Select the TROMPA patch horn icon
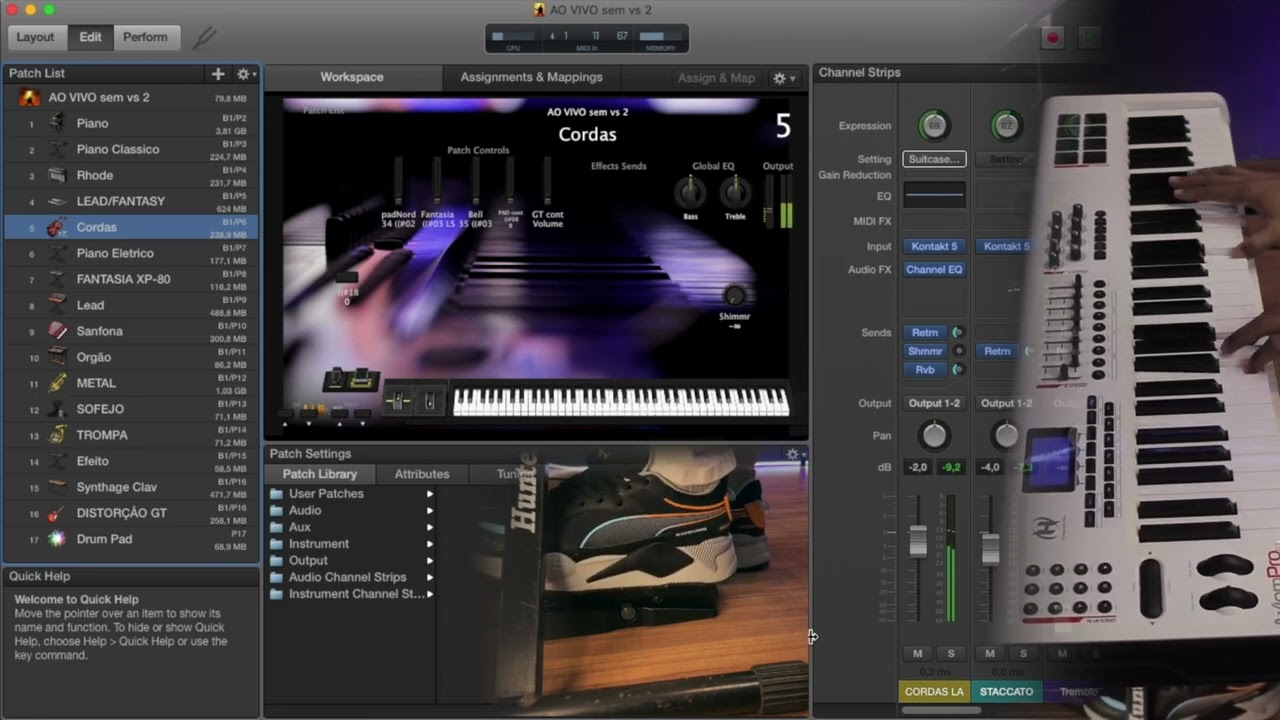Viewport: 1280px width, 720px height. (58, 435)
